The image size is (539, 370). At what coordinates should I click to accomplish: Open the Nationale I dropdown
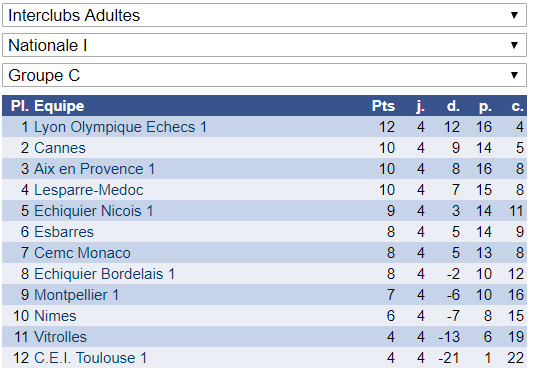[x=264, y=45]
